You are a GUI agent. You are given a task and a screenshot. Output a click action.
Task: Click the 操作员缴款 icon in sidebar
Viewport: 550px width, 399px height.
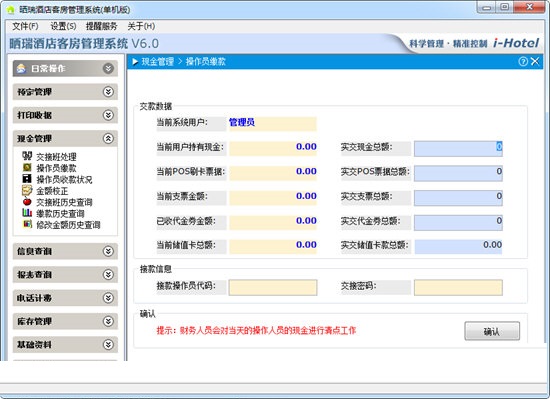(27, 168)
